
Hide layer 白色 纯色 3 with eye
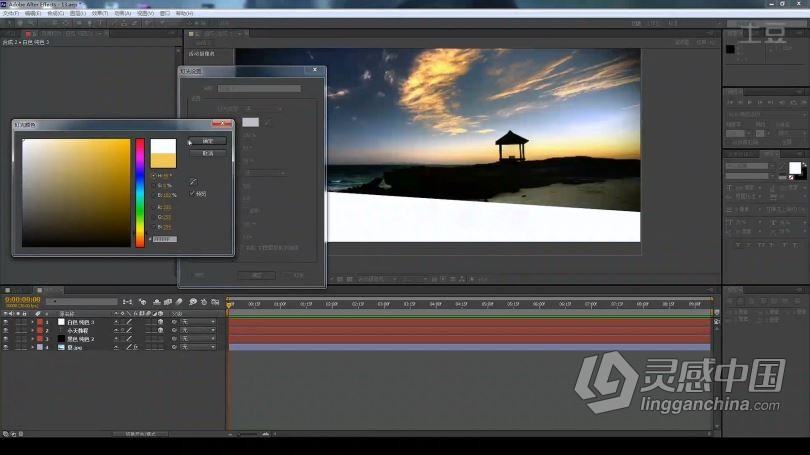point(6,322)
